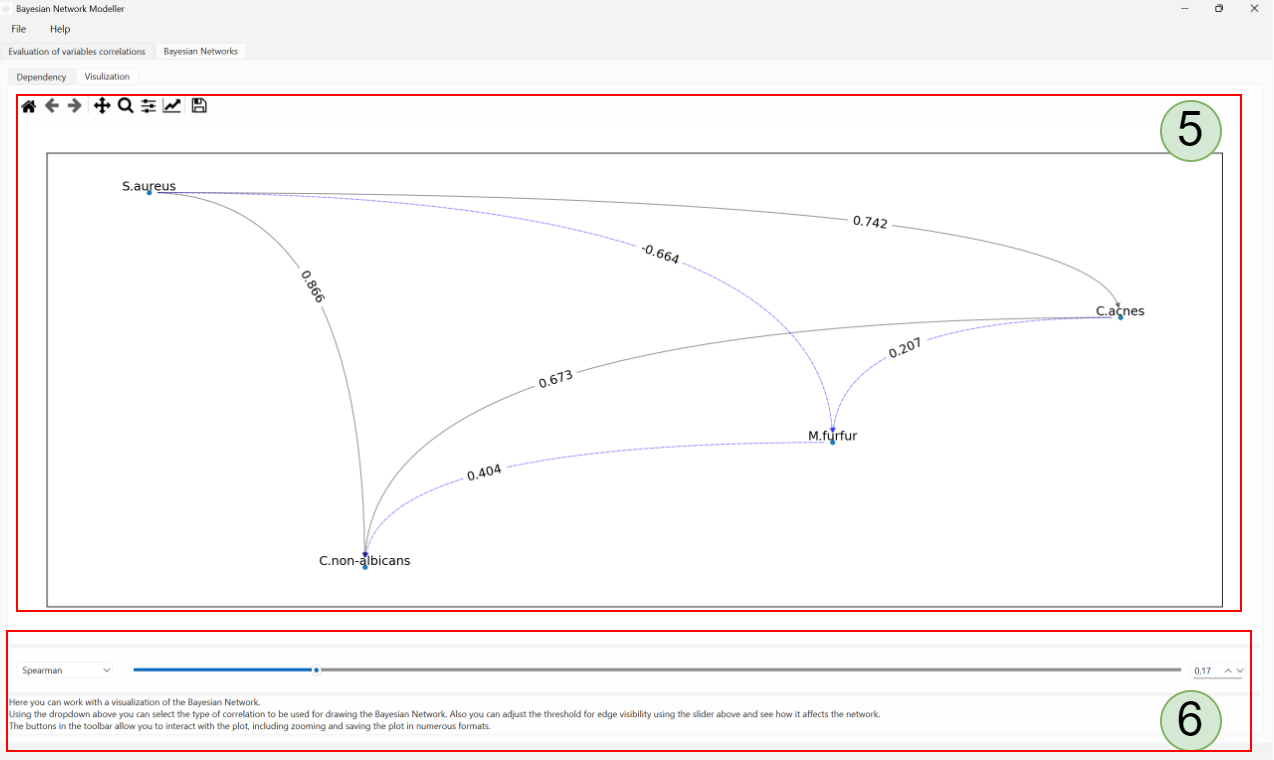Open the Help menu
Viewport: 1274px width, 760px height.
point(60,29)
